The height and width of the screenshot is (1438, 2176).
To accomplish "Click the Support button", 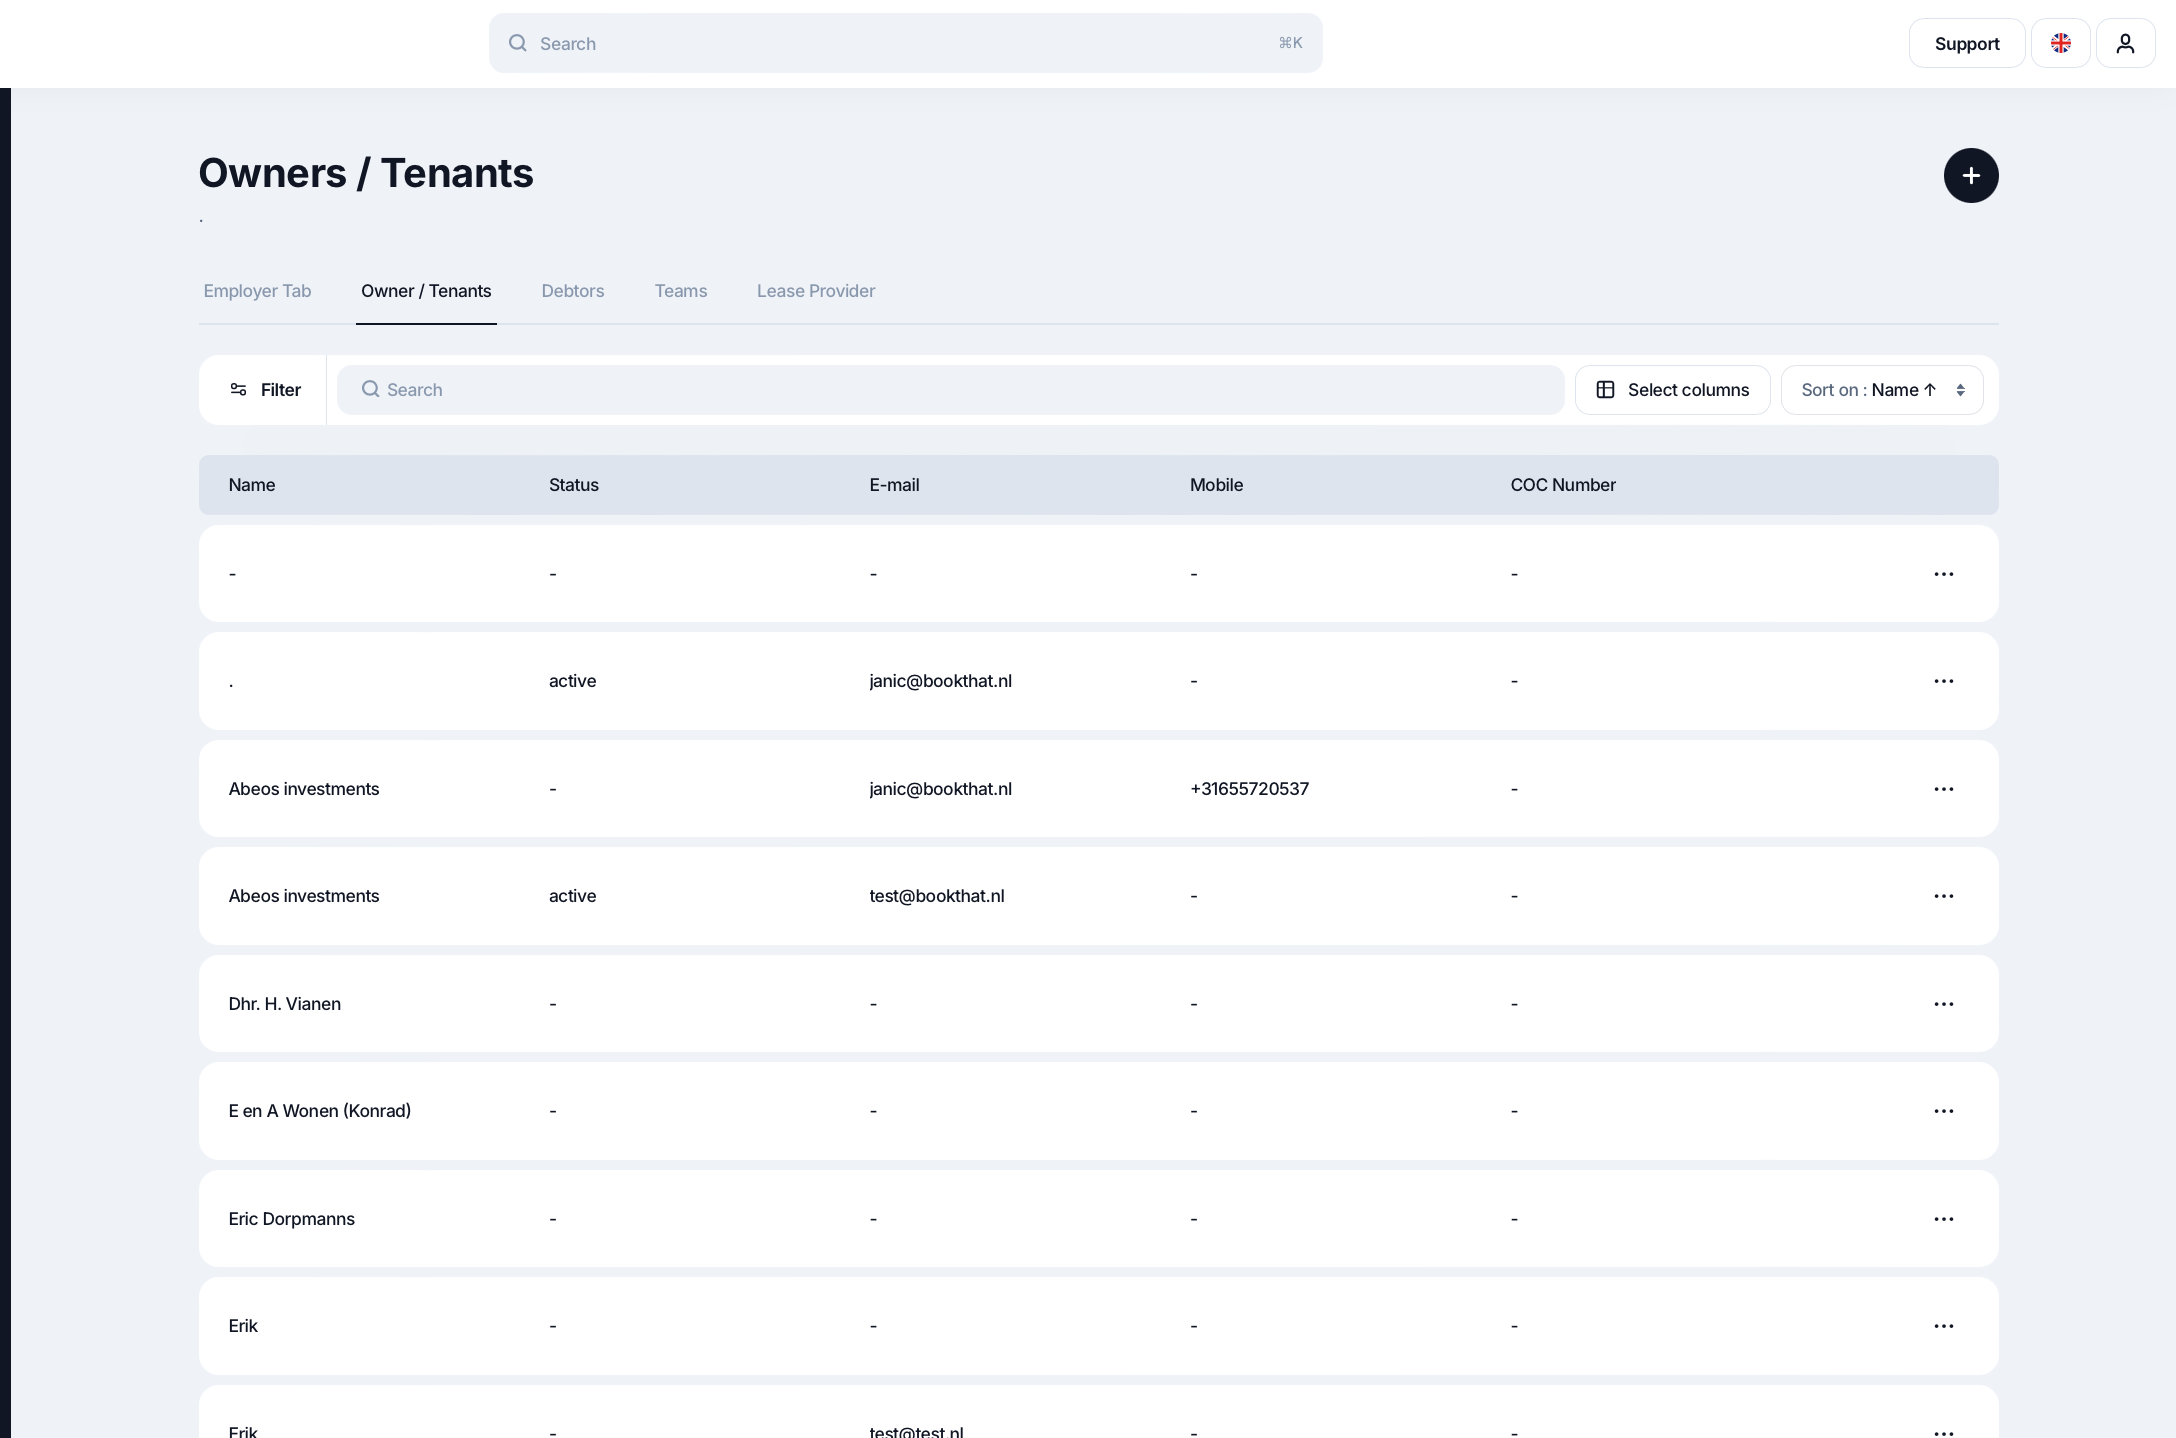I will pyautogui.click(x=1966, y=43).
